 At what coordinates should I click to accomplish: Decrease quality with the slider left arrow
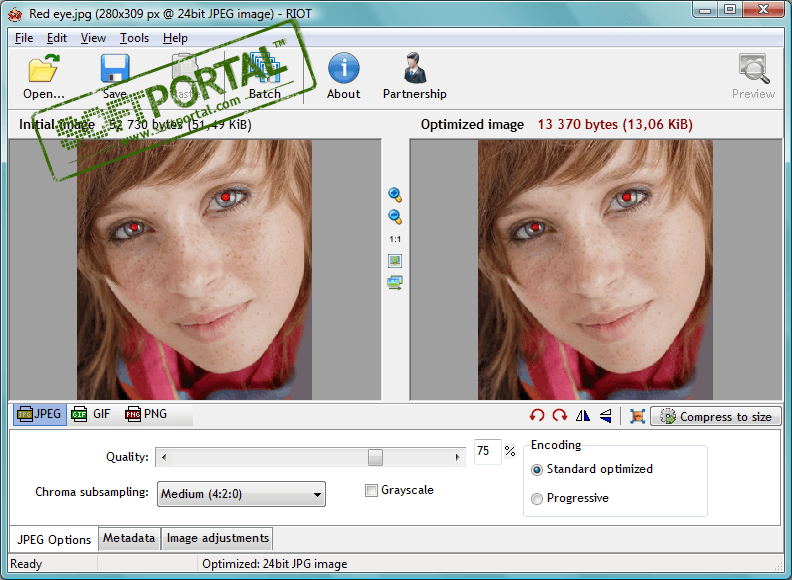coord(164,457)
